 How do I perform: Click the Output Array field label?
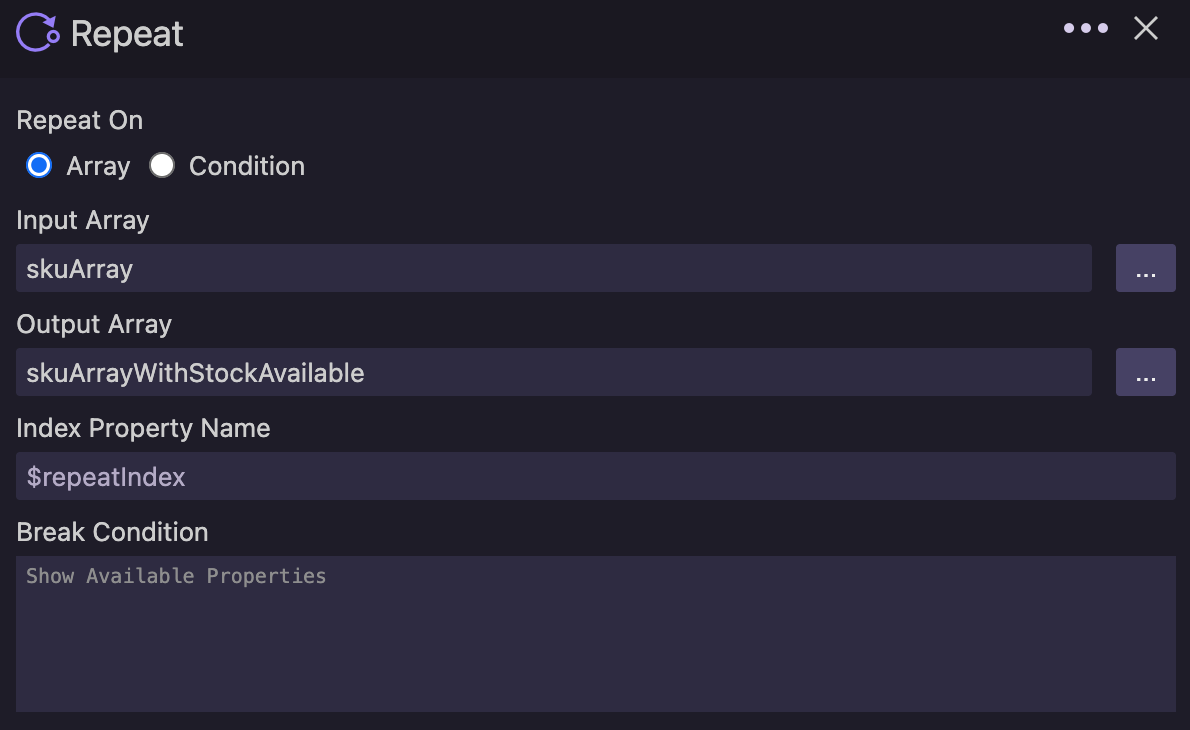pyautogui.click(x=94, y=324)
